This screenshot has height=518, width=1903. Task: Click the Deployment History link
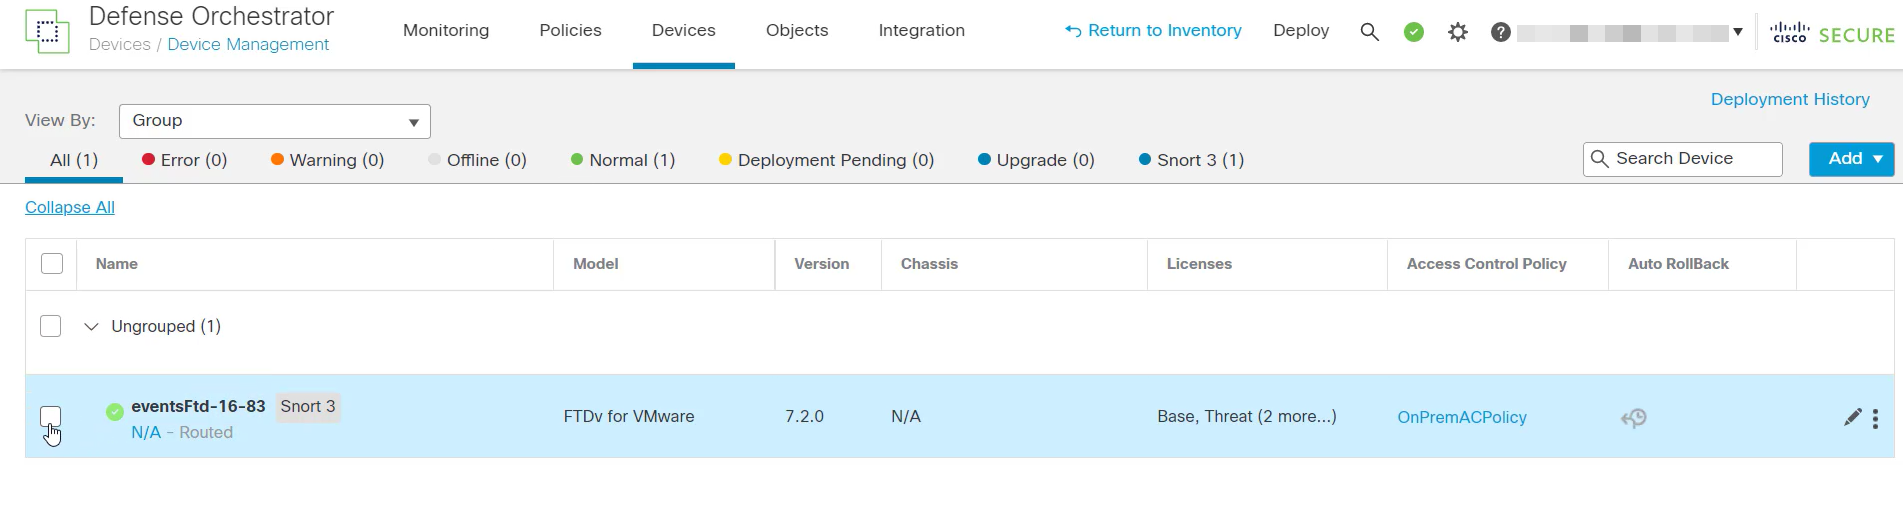click(x=1789, y=99)
